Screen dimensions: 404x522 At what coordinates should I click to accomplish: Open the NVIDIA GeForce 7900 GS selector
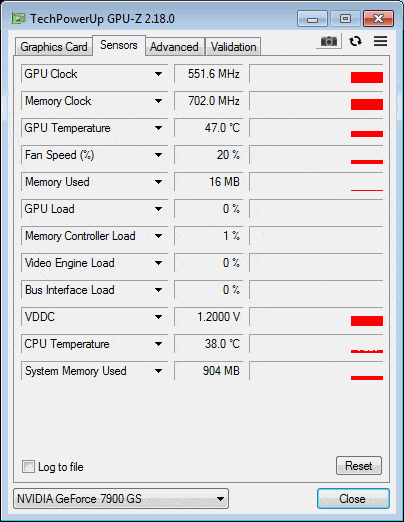click(x=121, y=499)
